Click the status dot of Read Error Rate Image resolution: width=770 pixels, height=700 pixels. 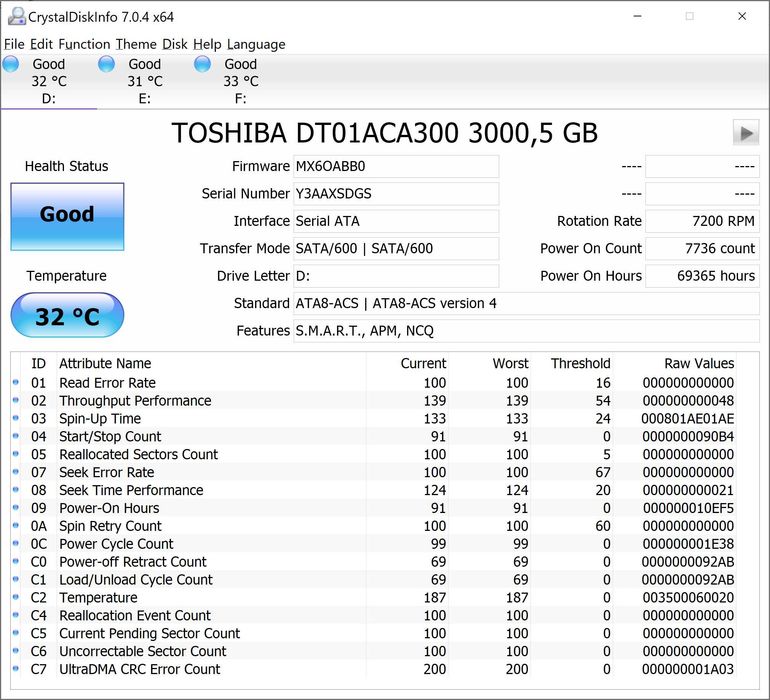(x=16, y=382)
